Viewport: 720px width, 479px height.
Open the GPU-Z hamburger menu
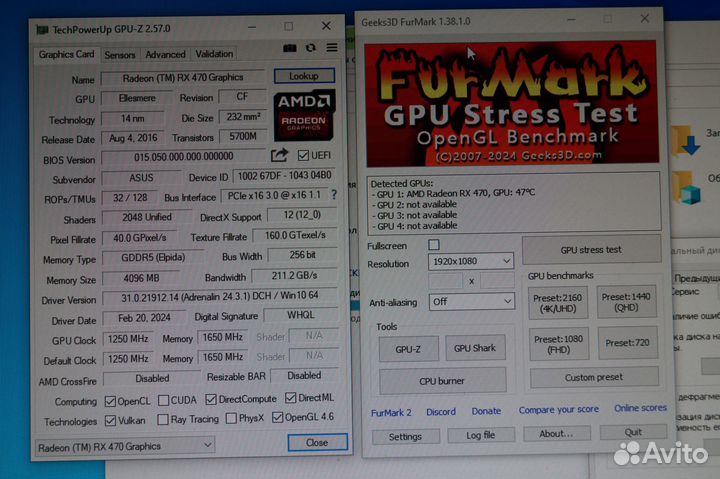point(332,47)
